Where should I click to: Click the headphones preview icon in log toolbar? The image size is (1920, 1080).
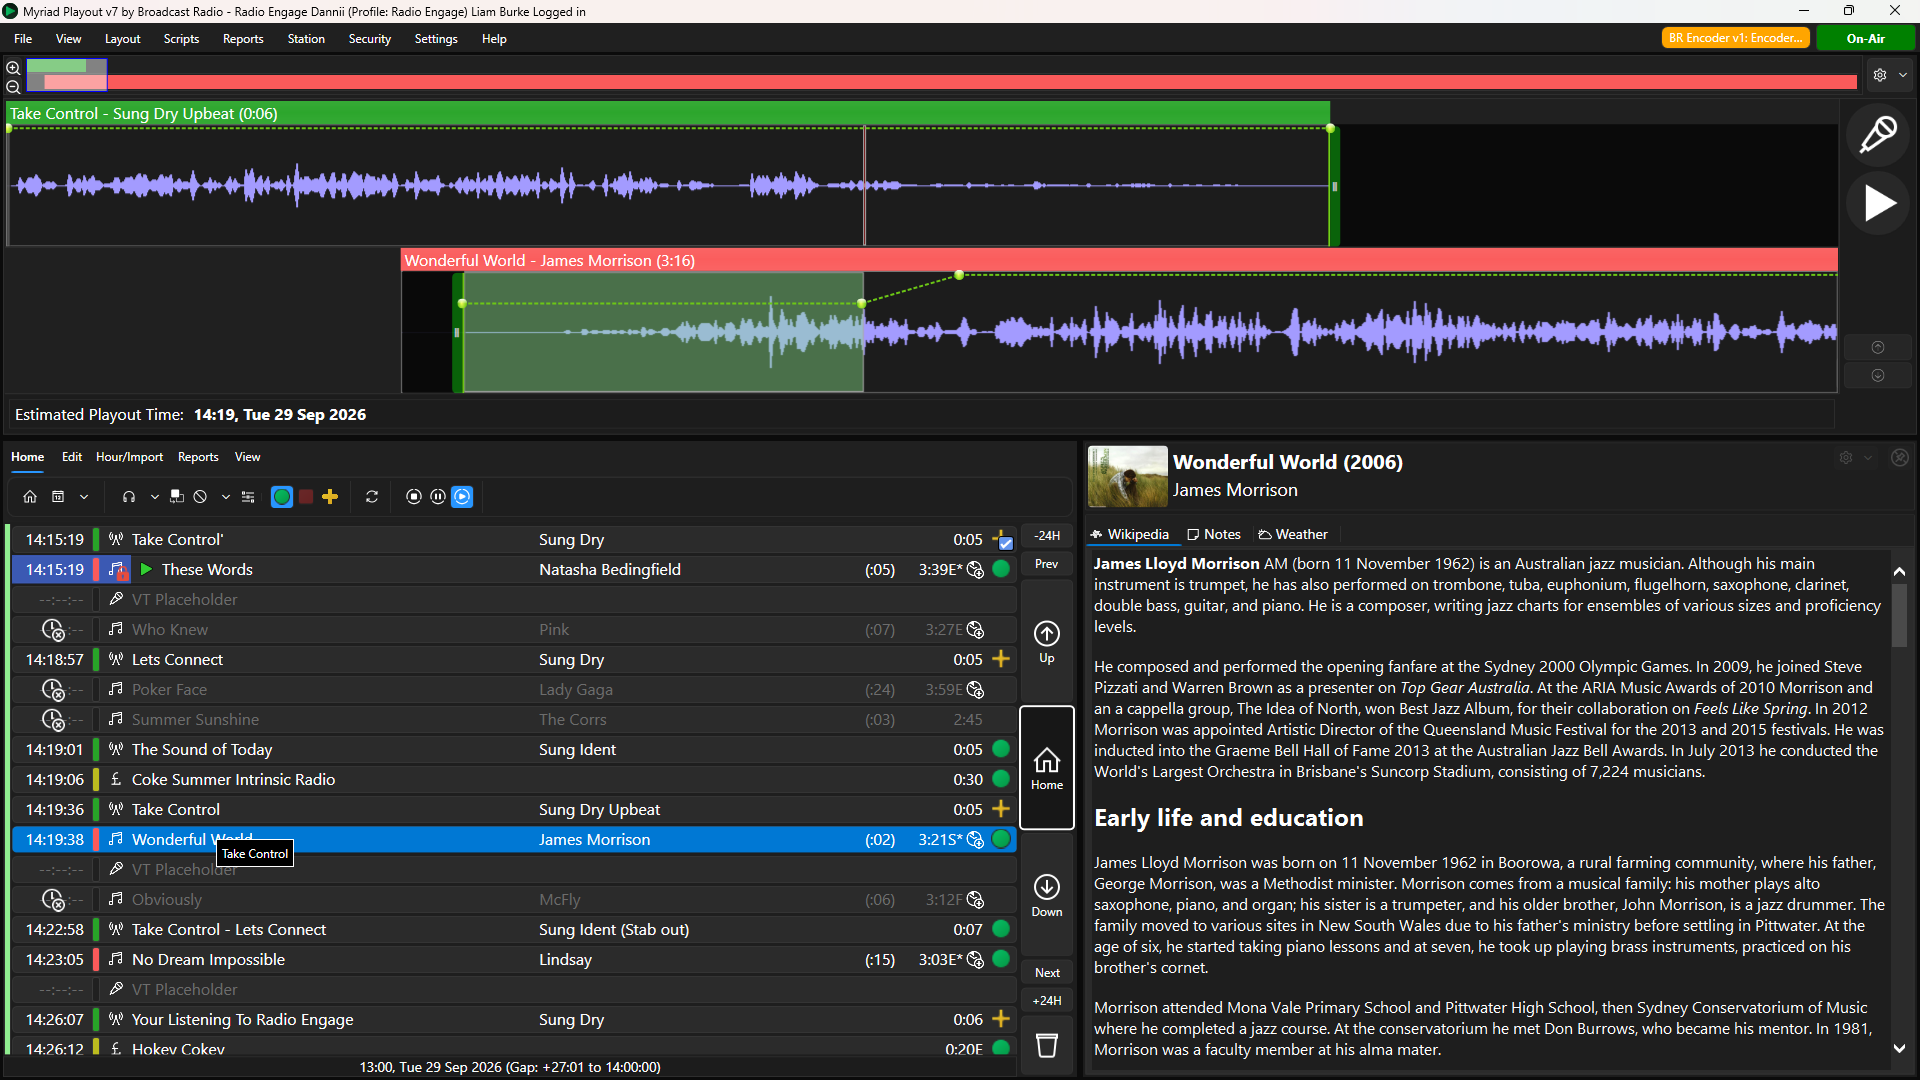[x=128, y=497]
